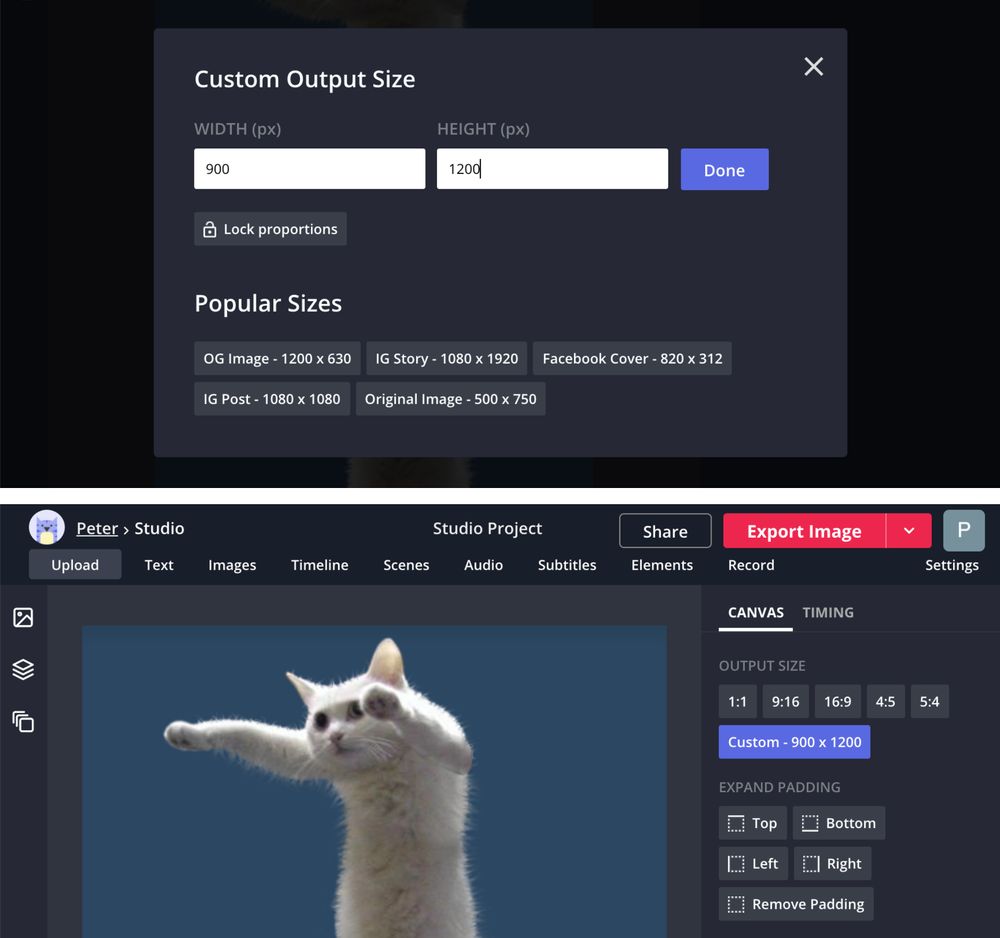Click the Peter profile avatar
Screen dimensions: 1000x938
point(46,528)
